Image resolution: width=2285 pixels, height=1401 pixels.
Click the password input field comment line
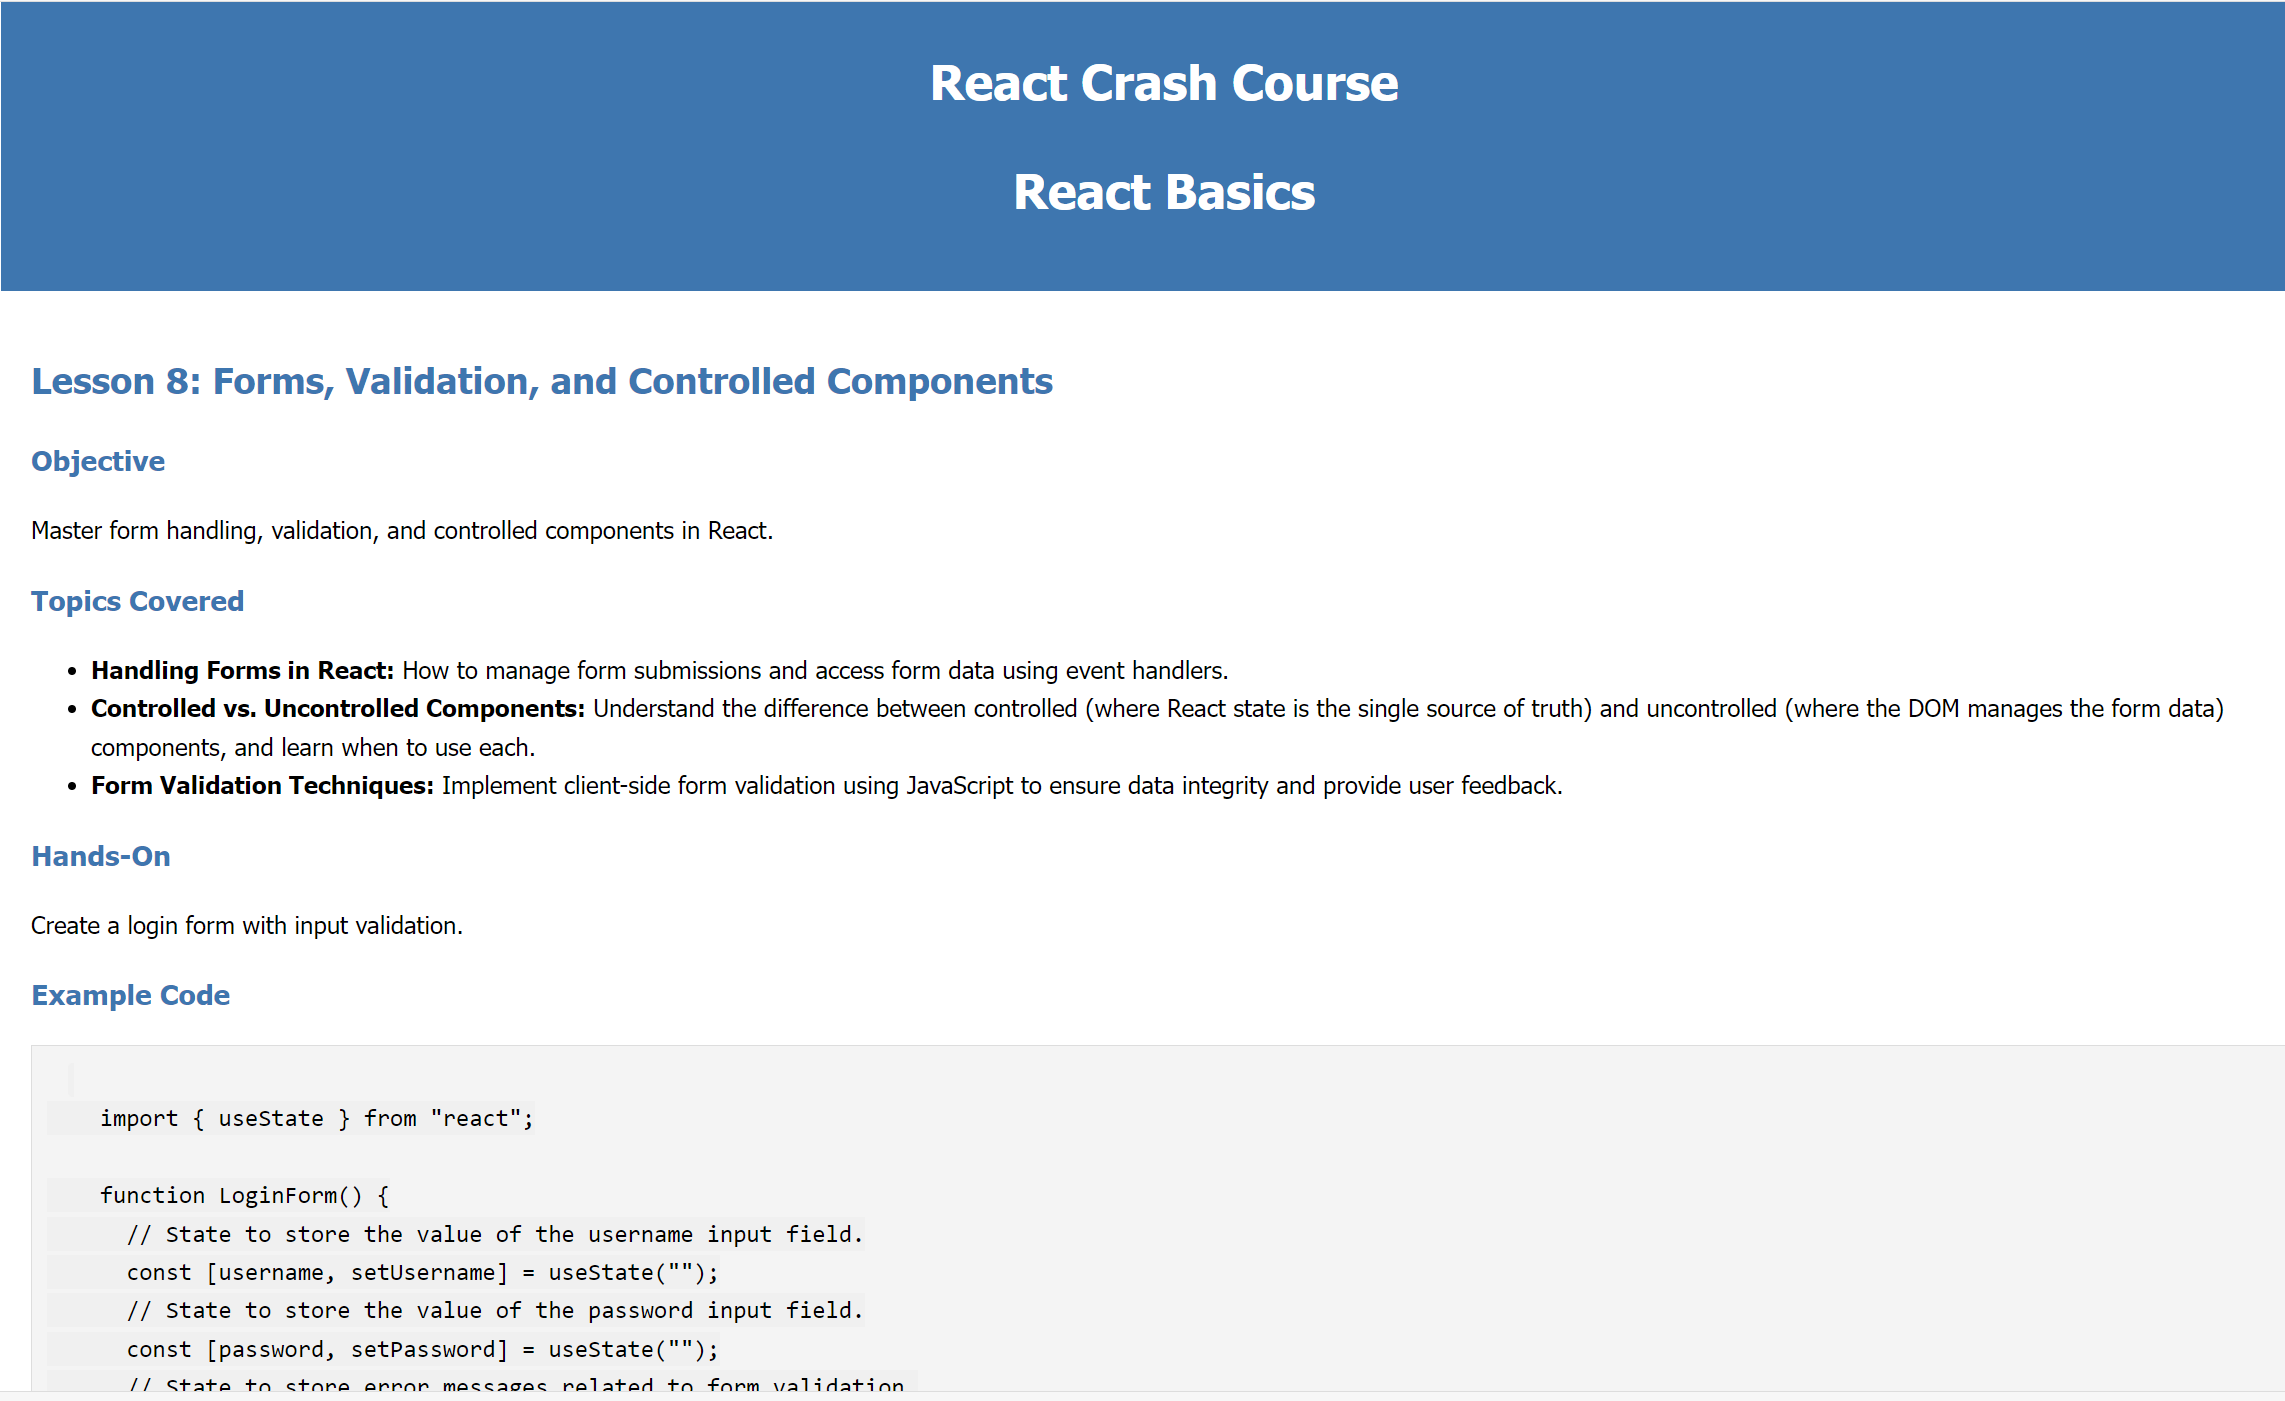494,1310
